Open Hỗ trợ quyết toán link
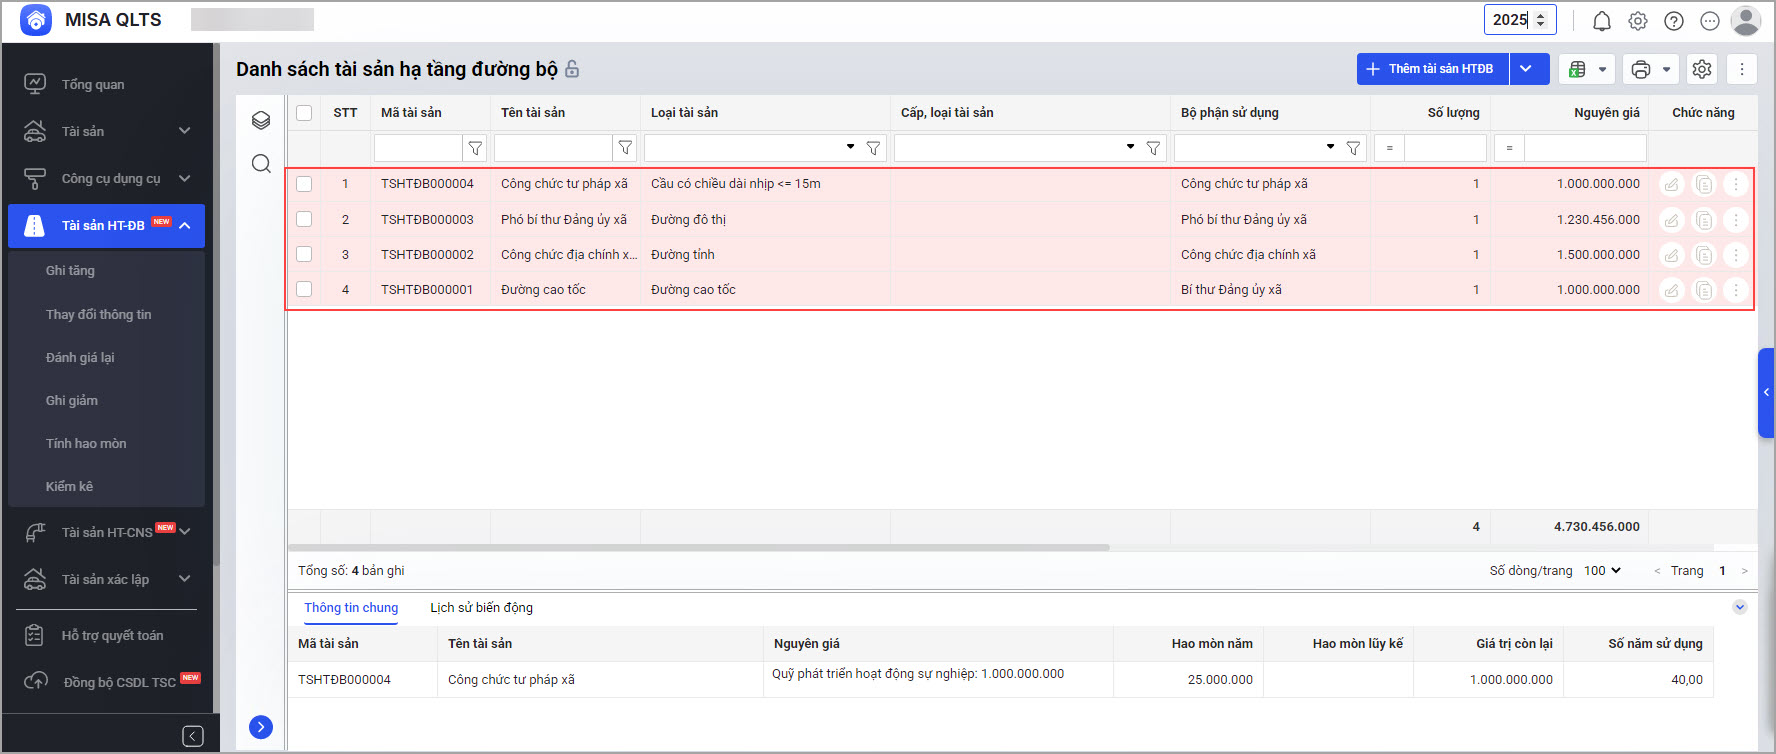This screenshot has height=754, width=1776. click(112, 636)
